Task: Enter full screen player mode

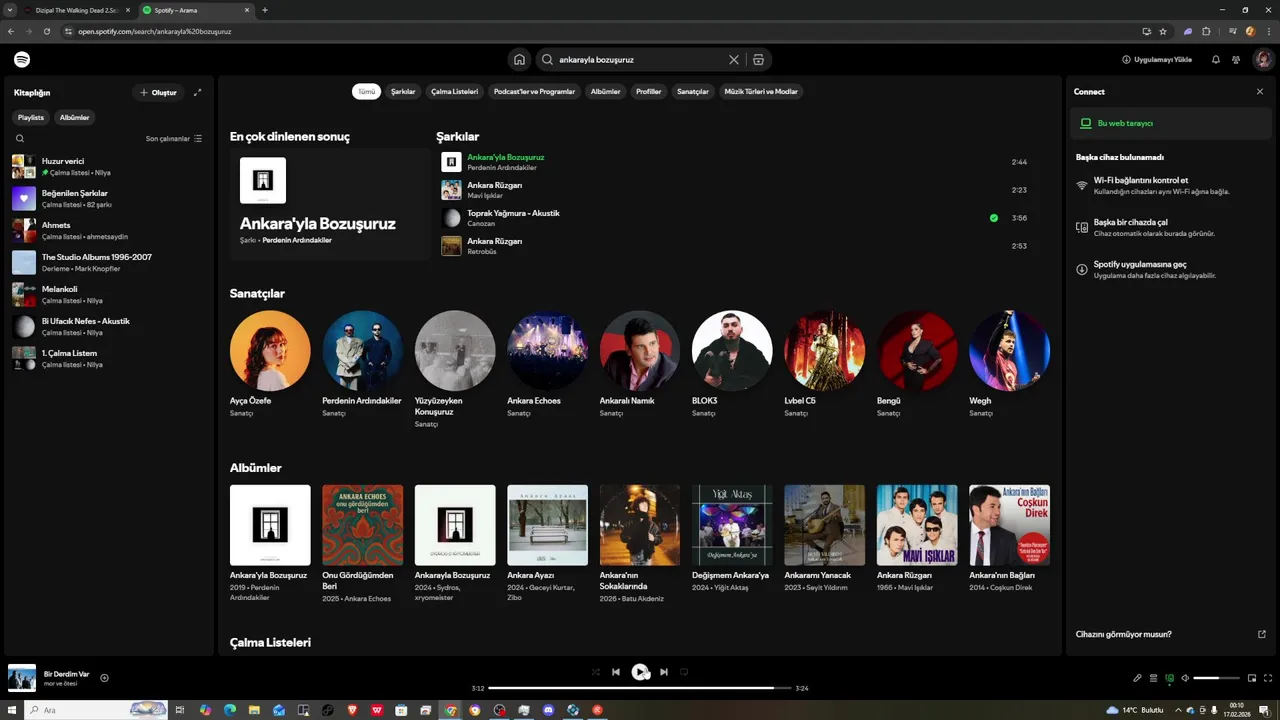Action: pos(1268,678)
